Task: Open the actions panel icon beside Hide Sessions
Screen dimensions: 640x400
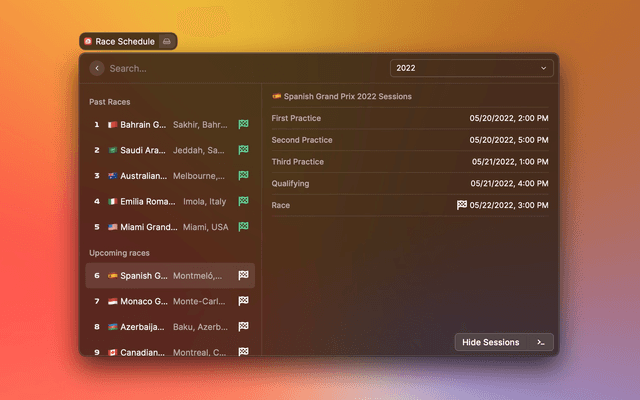Action: coord(541,342)
